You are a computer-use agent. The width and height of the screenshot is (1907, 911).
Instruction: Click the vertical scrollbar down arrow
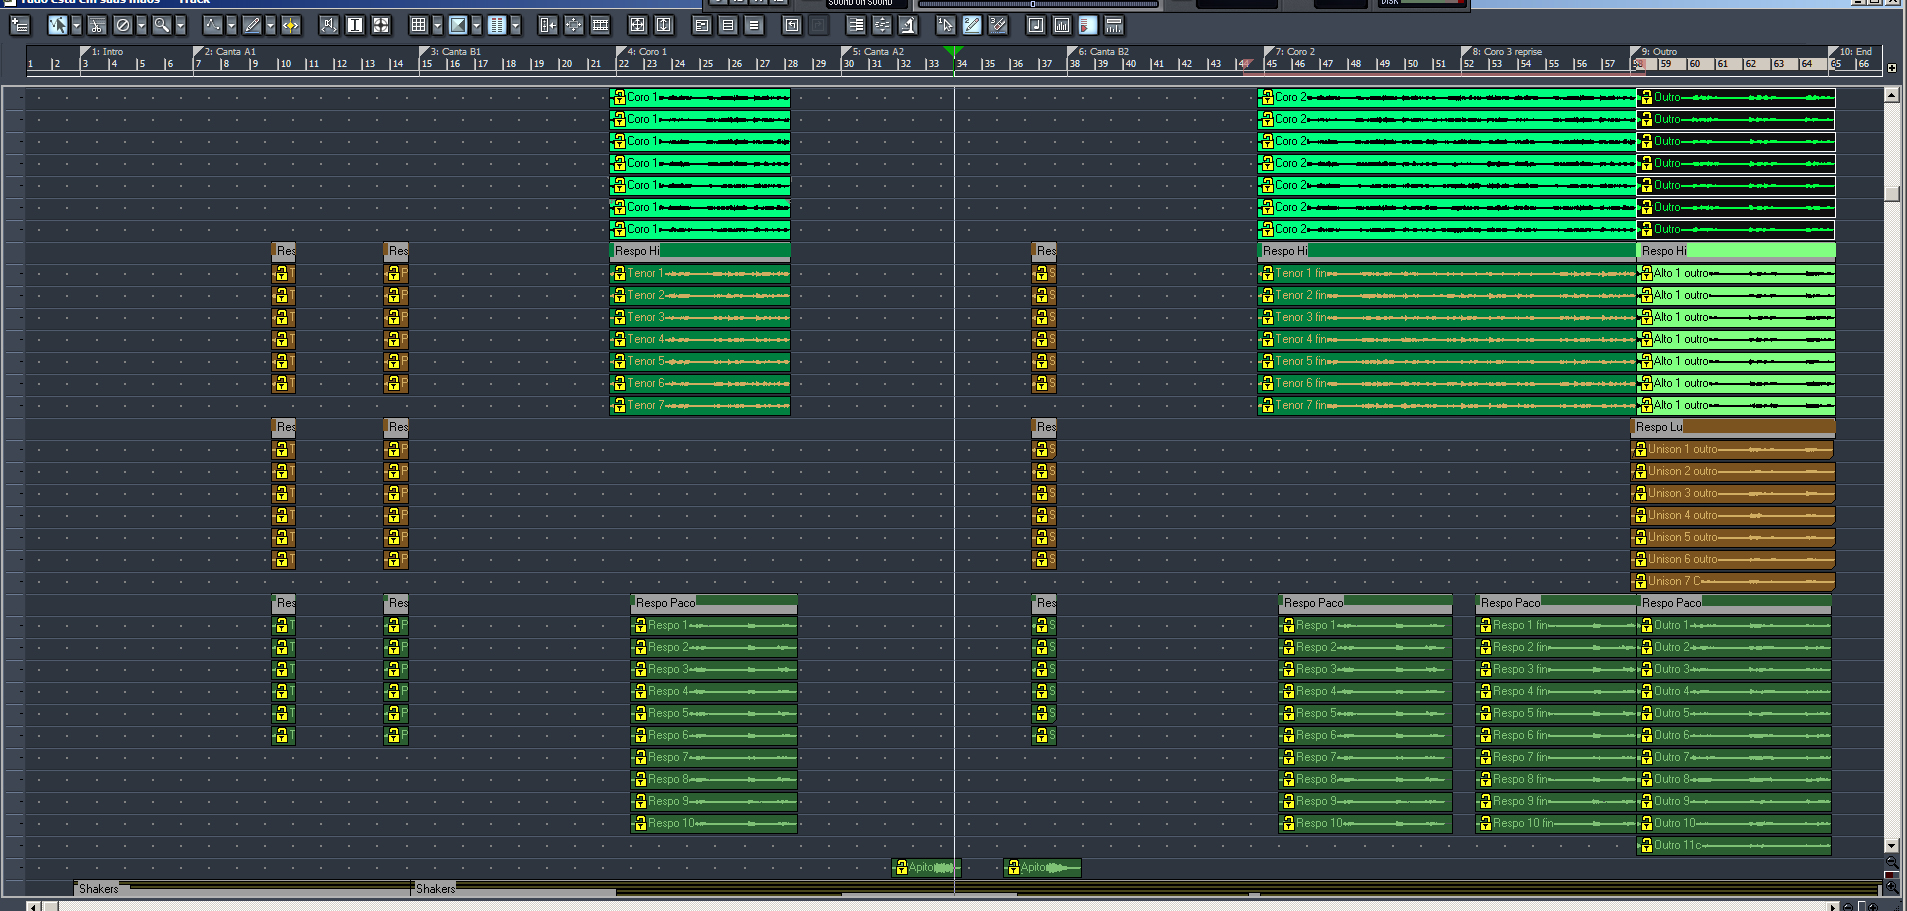pyautogui.click(x=1891, y=846)
